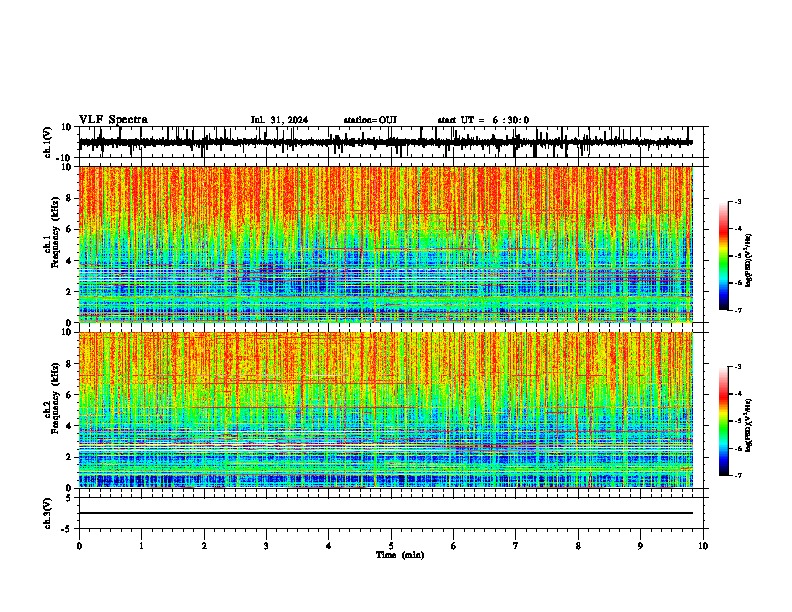Viewport: 792px width, 612px height.
Task: Click ch.2 frequency axis tick "8"
Action: click(70, 364)
